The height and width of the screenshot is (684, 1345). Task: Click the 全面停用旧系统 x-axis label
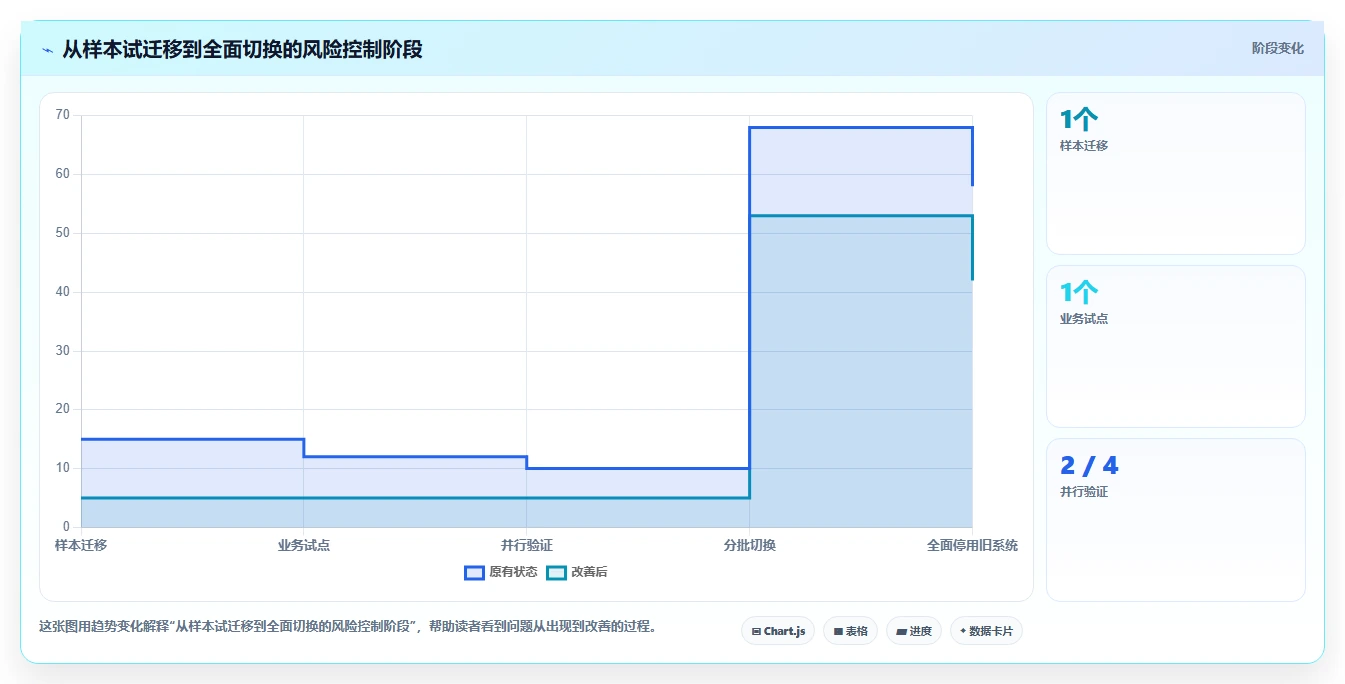coord(972,545)
